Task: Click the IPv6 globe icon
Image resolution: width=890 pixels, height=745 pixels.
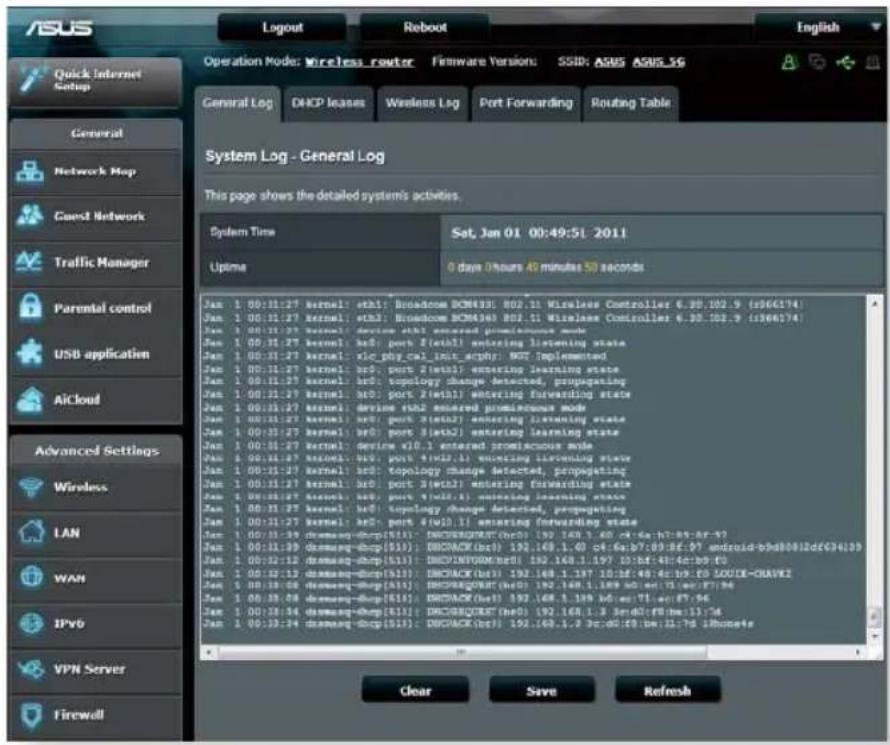Action: pyautogui.click(x=31, y=623)
